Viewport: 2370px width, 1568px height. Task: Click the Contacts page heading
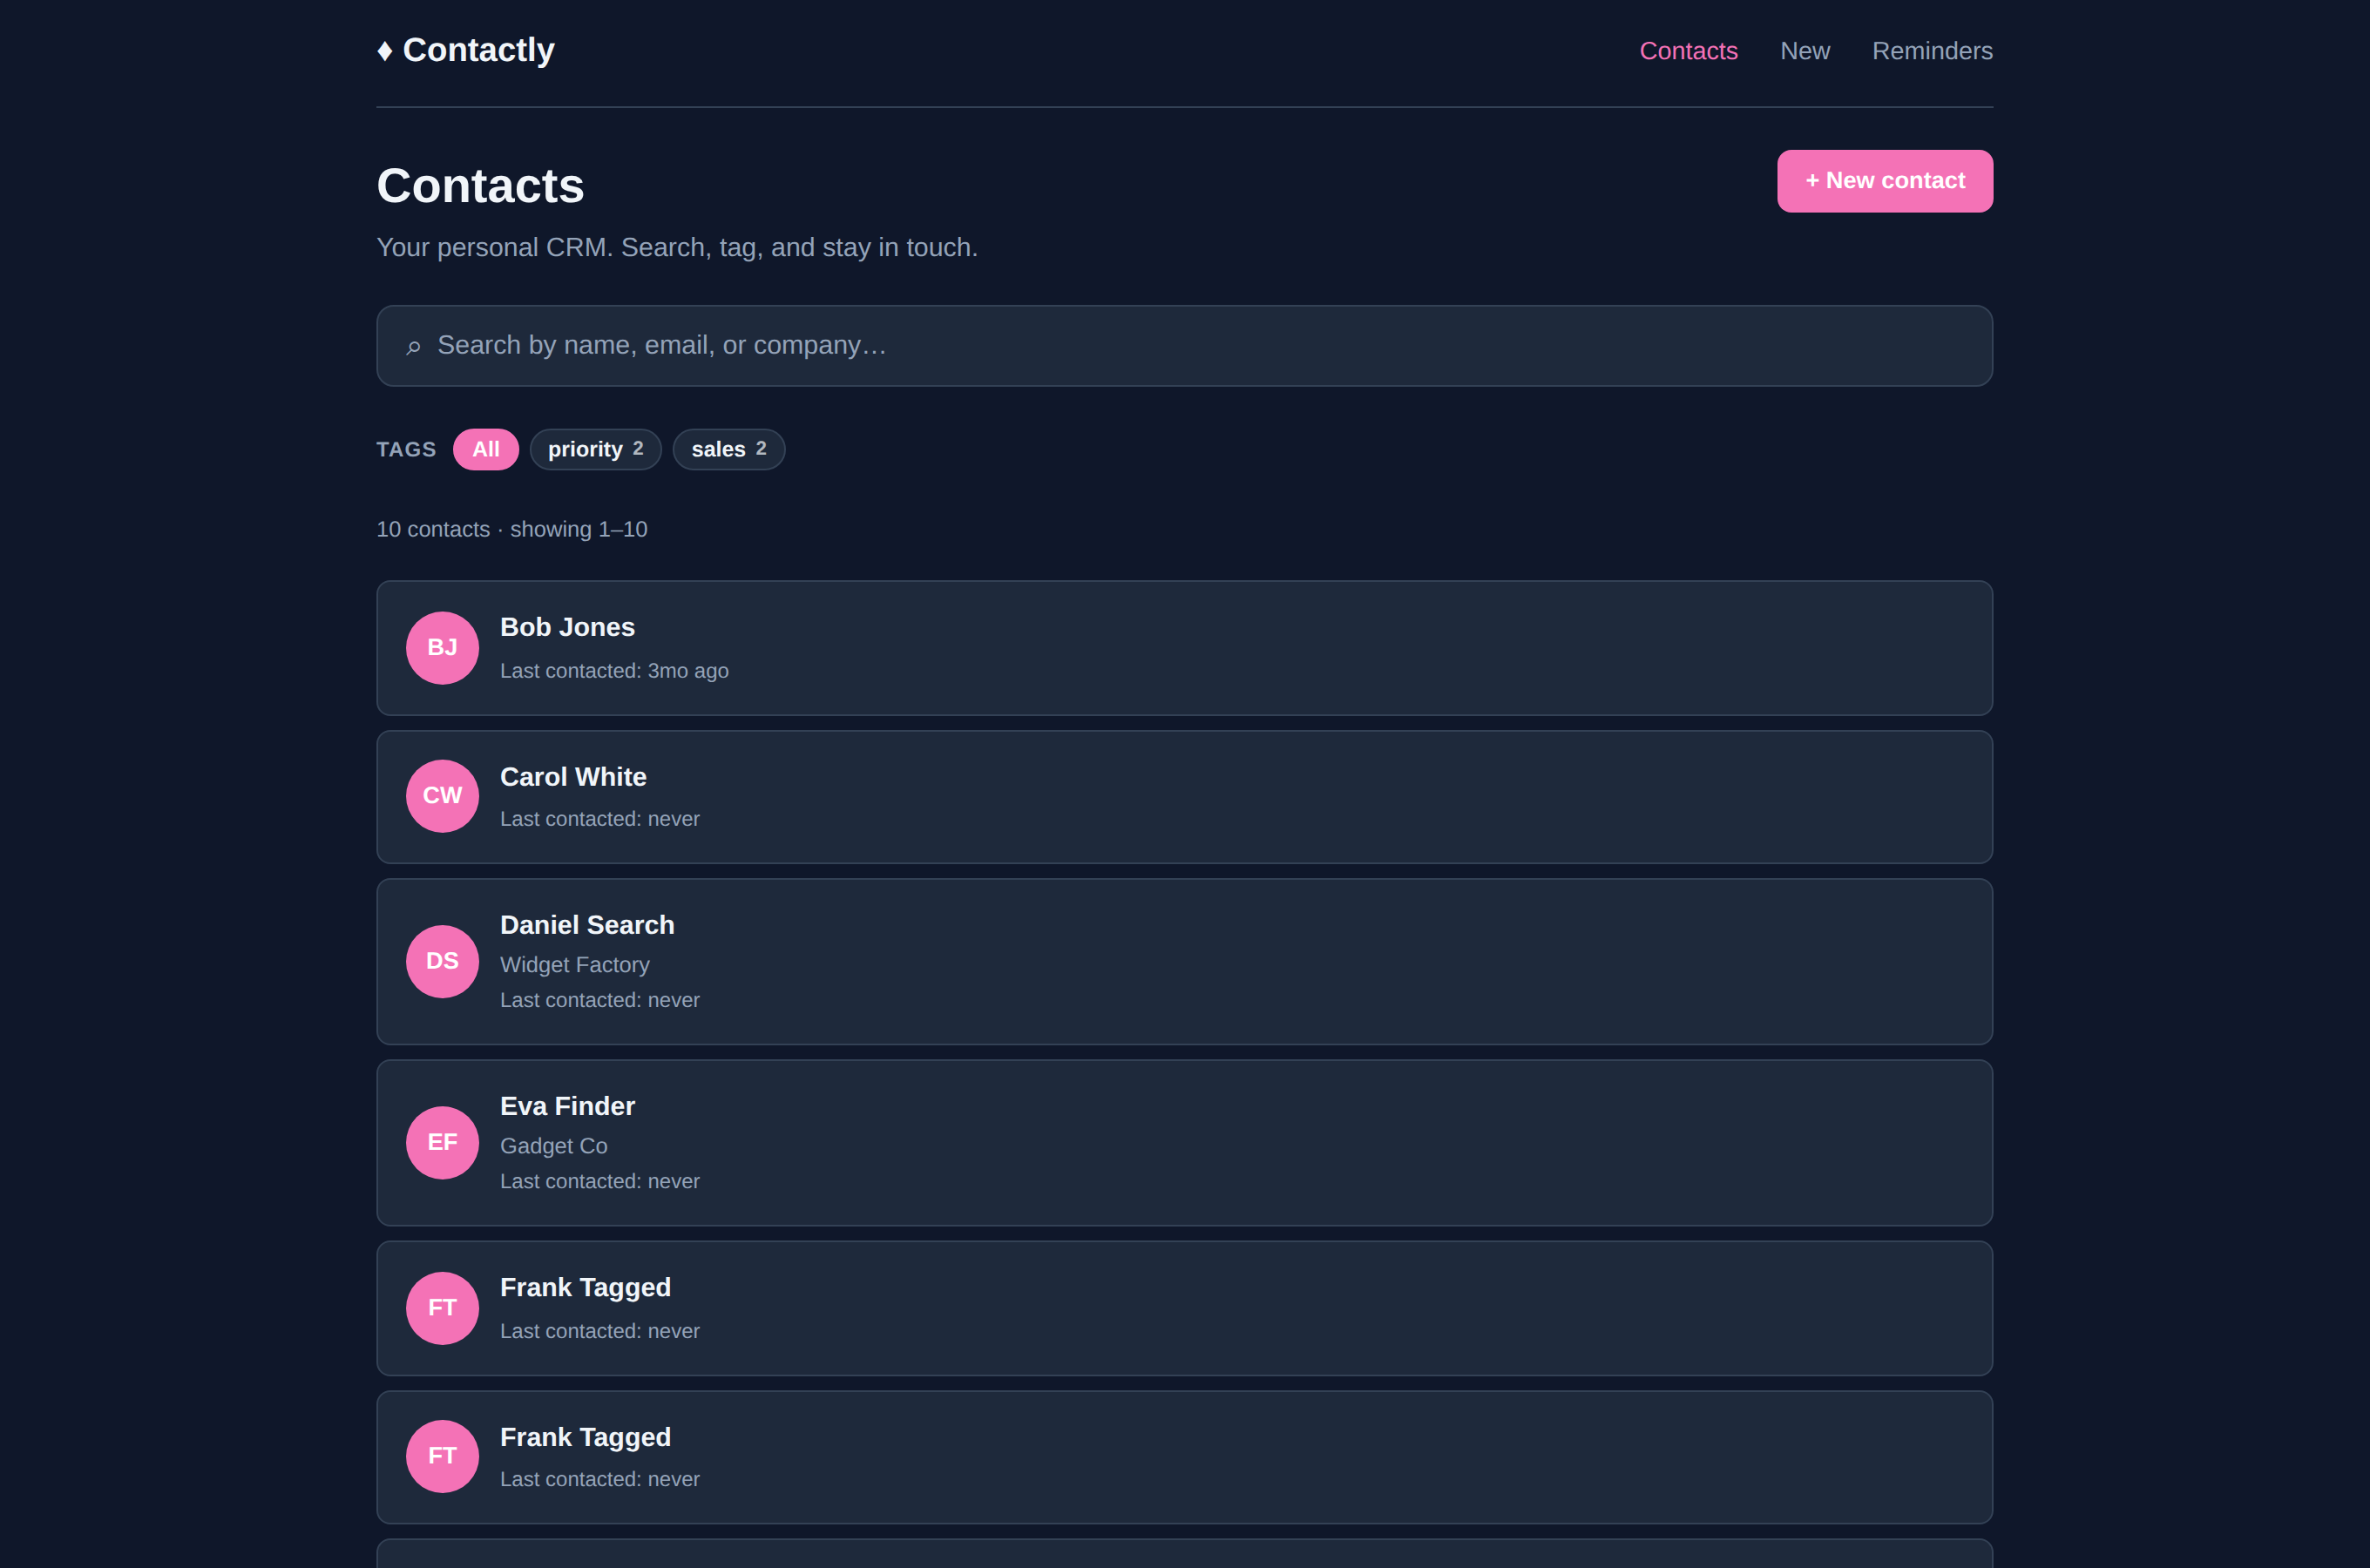[480, 186]
